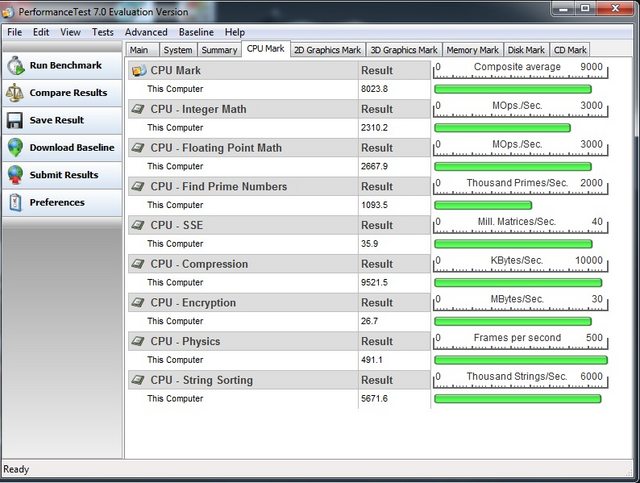Viewport: 640px width, 483px height.
Task: Click the SSE result value 35.9
Action: pyautogui.click(x=369, y=244)
